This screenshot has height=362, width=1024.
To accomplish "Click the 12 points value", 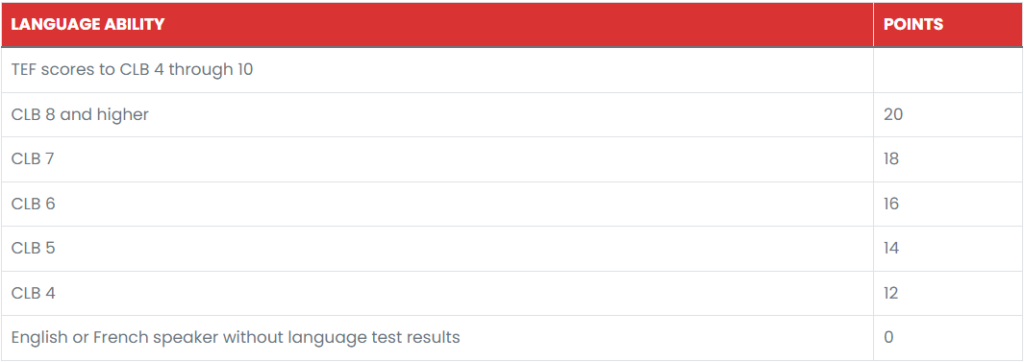I will (891, 293).
